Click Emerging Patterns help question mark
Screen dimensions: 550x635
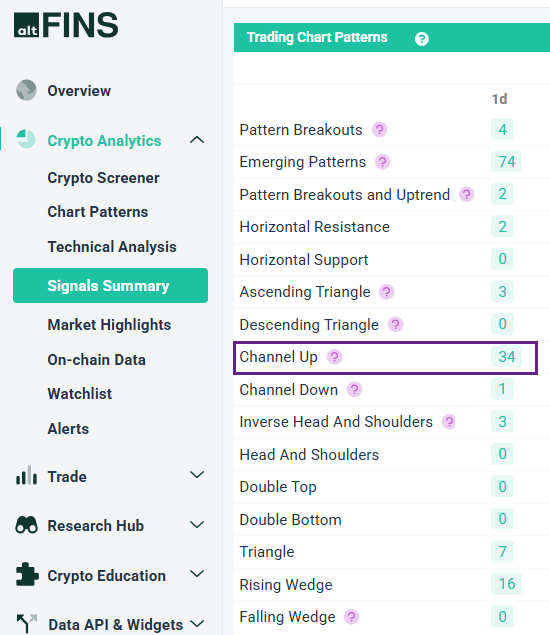[383, 162]
